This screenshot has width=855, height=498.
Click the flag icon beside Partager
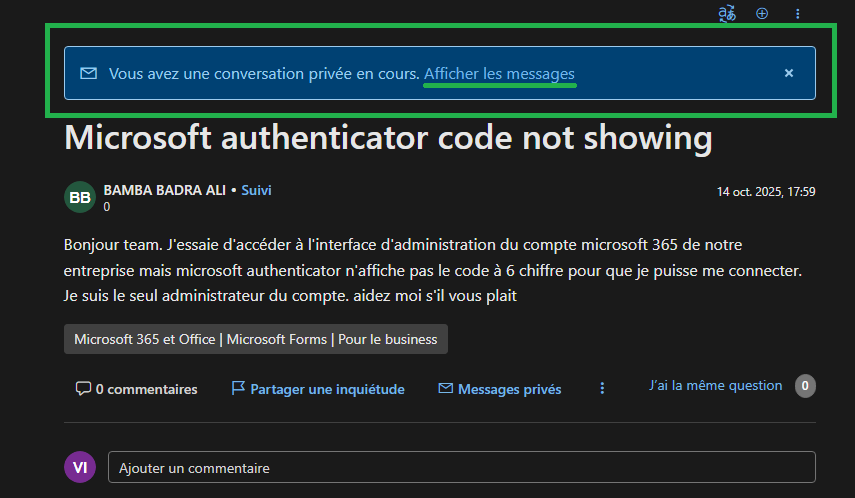238,388
